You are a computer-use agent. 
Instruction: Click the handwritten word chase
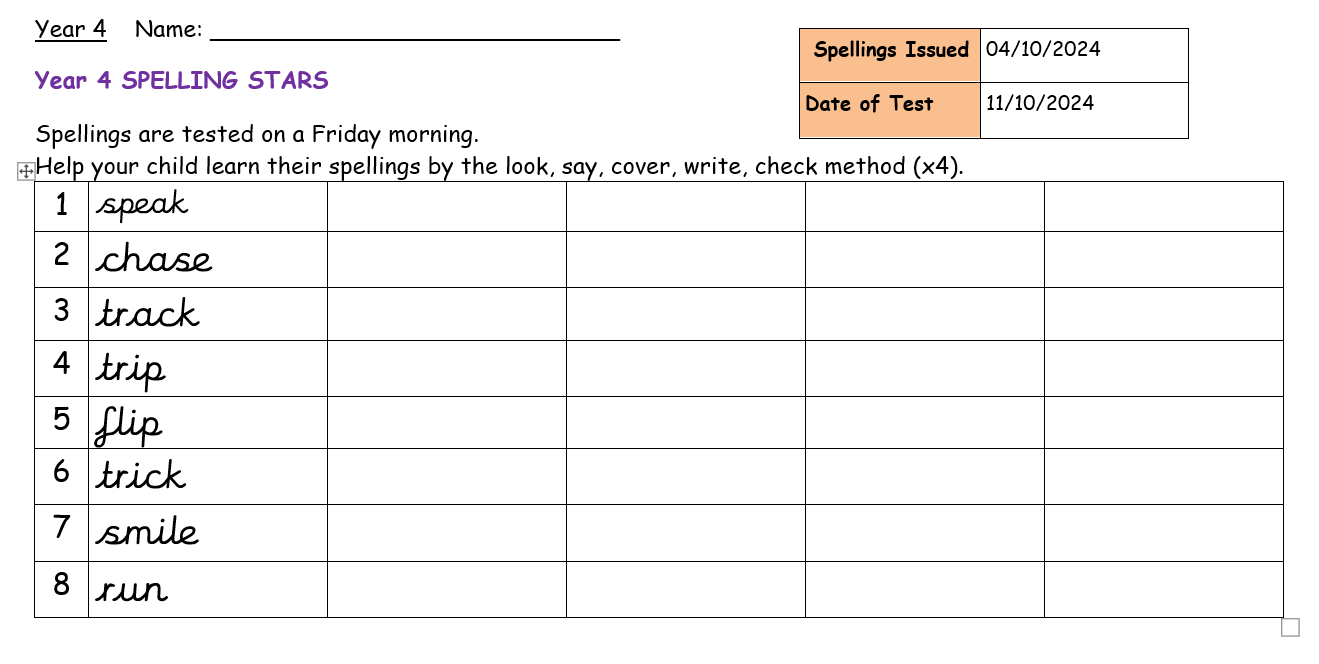pos(154,260)
